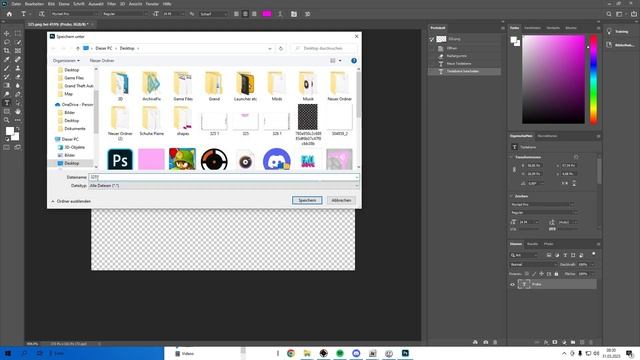This screenshot has height=360, width=640.
Task: Expand the address bar history dropdown
Action: (x=270, y=48)
